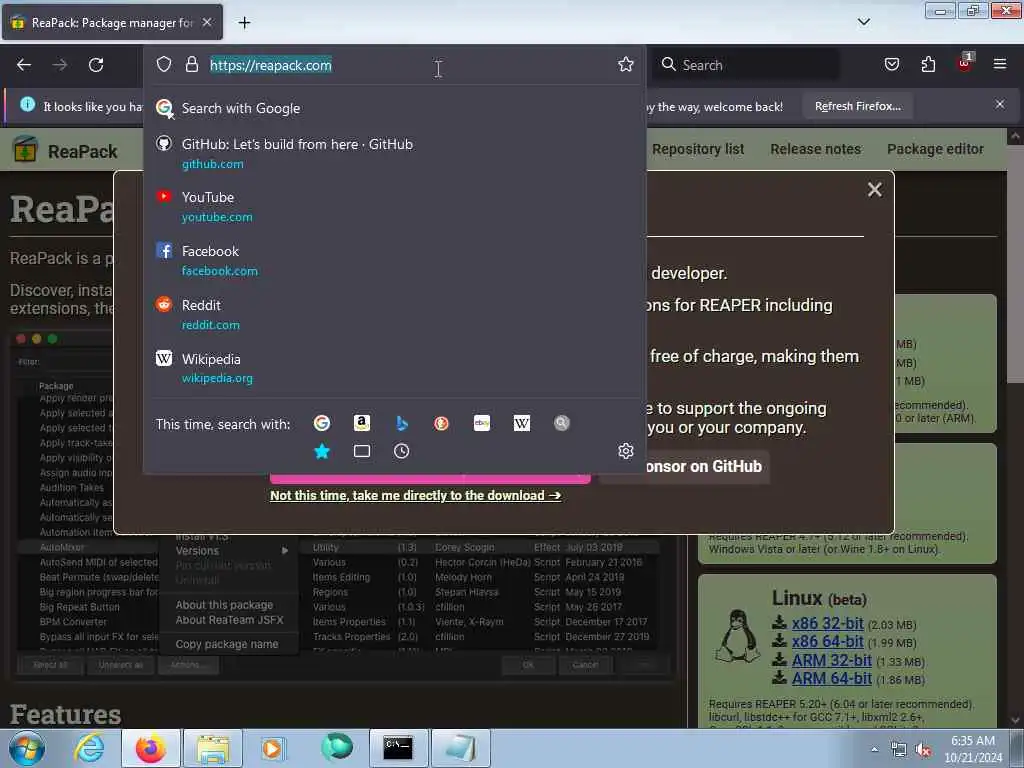
Task: Launch Internet Explorer from the taskbar
Action: coord(89,748)
